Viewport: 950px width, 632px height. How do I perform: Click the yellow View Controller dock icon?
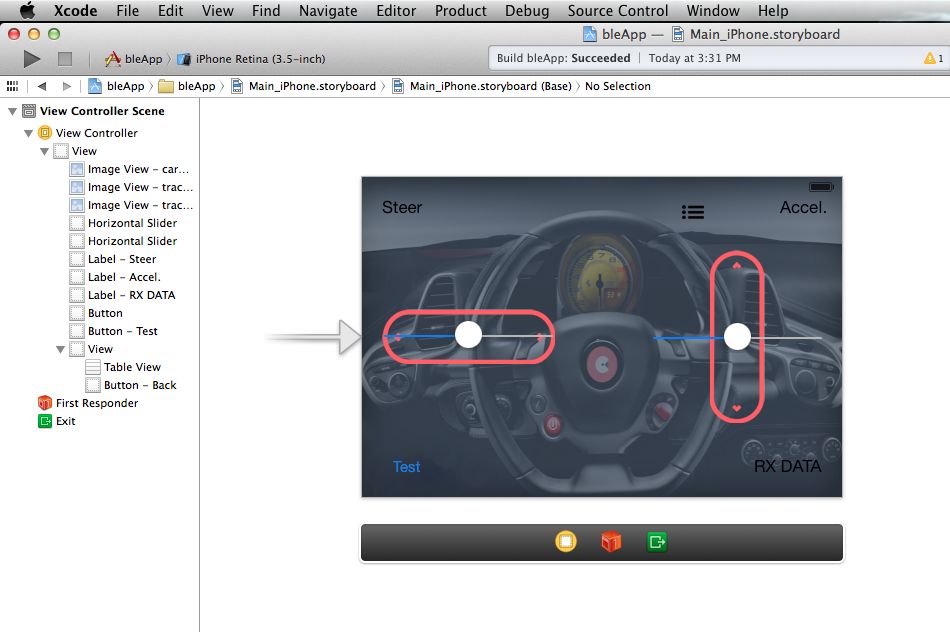click(566, 542)
